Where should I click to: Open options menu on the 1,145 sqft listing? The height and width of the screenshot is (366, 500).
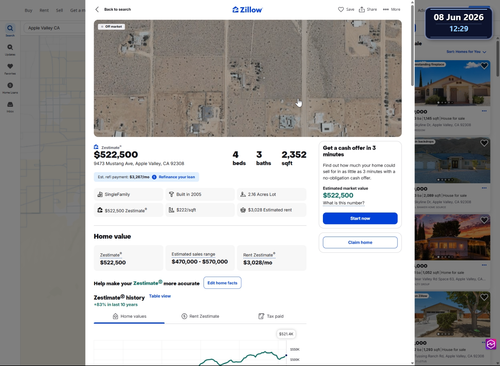tap(484, 111)
